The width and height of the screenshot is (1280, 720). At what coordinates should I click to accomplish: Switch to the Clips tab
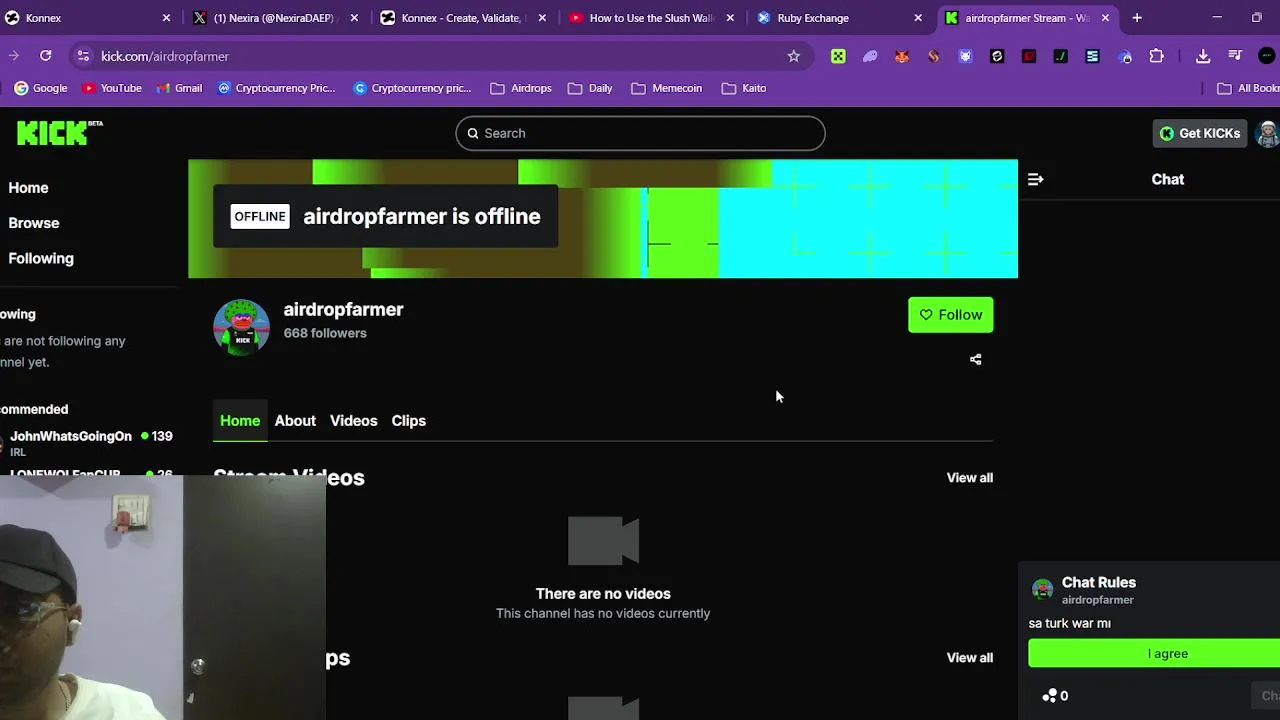[x=408, y=421]
